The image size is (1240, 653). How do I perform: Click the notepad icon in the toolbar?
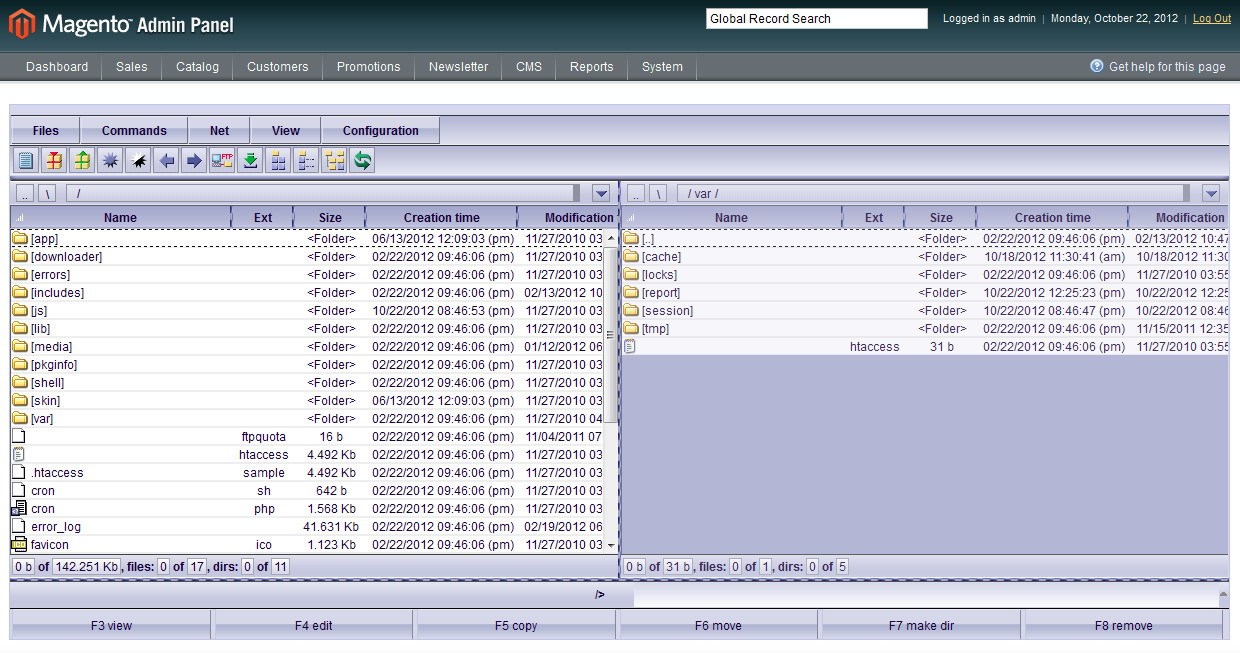point(26,161)
